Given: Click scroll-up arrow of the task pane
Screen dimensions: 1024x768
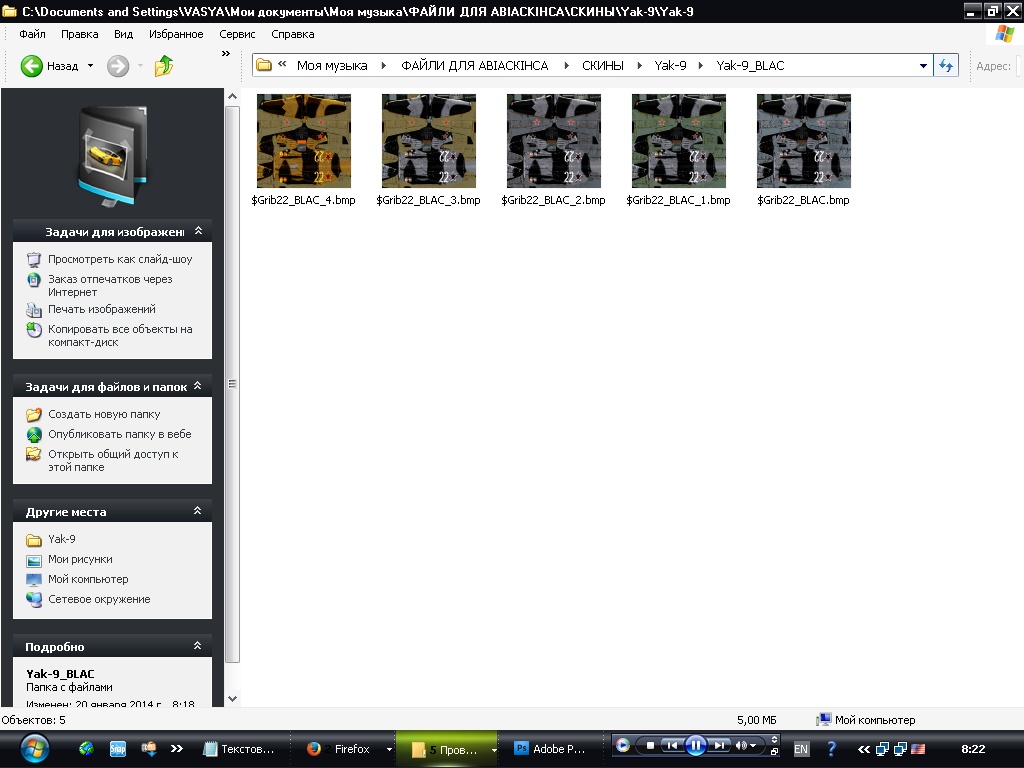Looking at the screenshot, I should click(232, 97).
